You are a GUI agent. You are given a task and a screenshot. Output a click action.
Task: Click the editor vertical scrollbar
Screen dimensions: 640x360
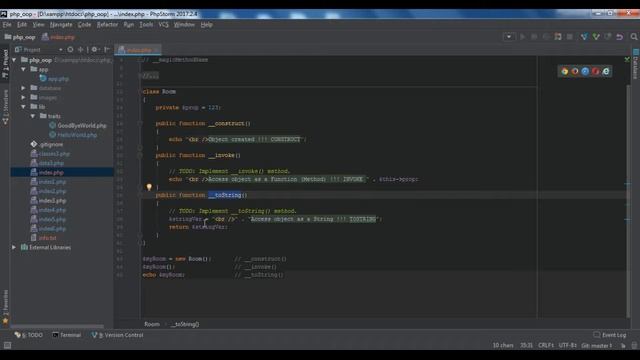coord(628,200)
